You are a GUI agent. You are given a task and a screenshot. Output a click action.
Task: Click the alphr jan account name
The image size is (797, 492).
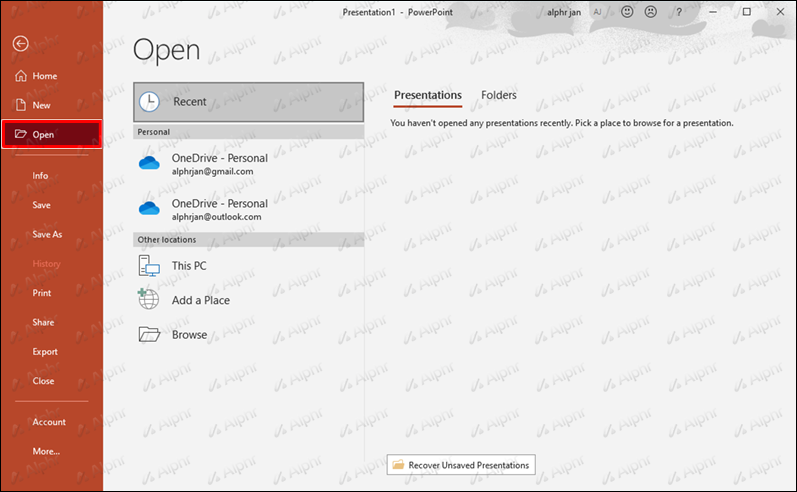564,12
